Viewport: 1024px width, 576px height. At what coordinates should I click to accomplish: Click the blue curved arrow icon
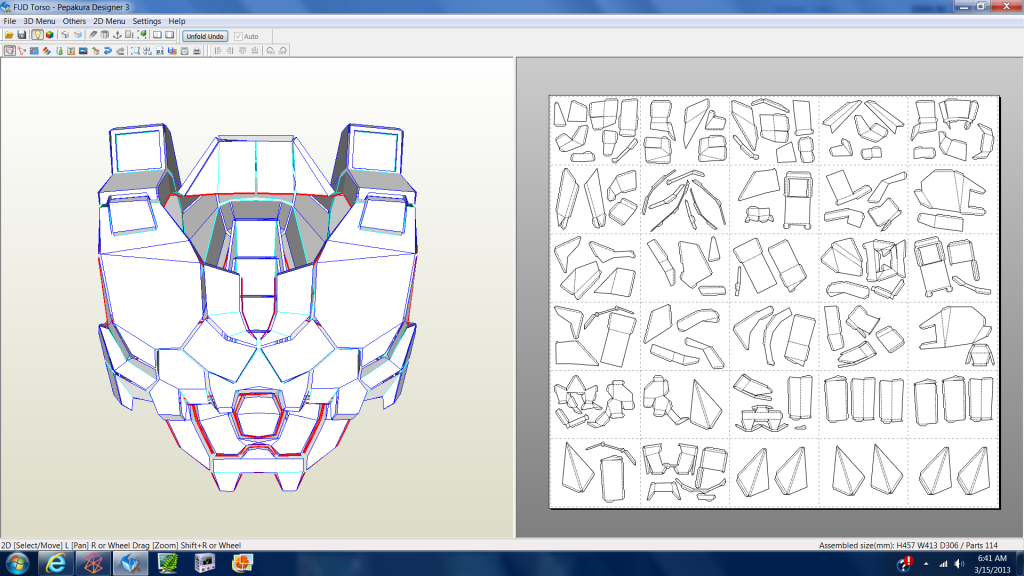pos(108,51)
